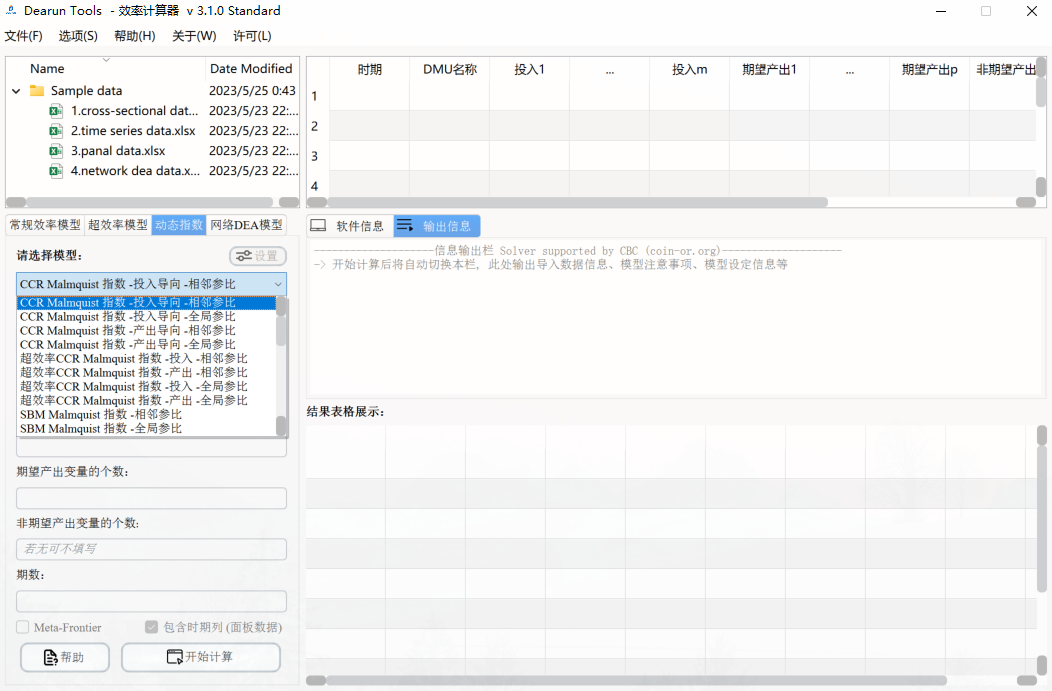Image resolution: width=1052 pixels, height=691 pixels.
Task: Open the 文件(F) menu
Action: tap(25, 36)
